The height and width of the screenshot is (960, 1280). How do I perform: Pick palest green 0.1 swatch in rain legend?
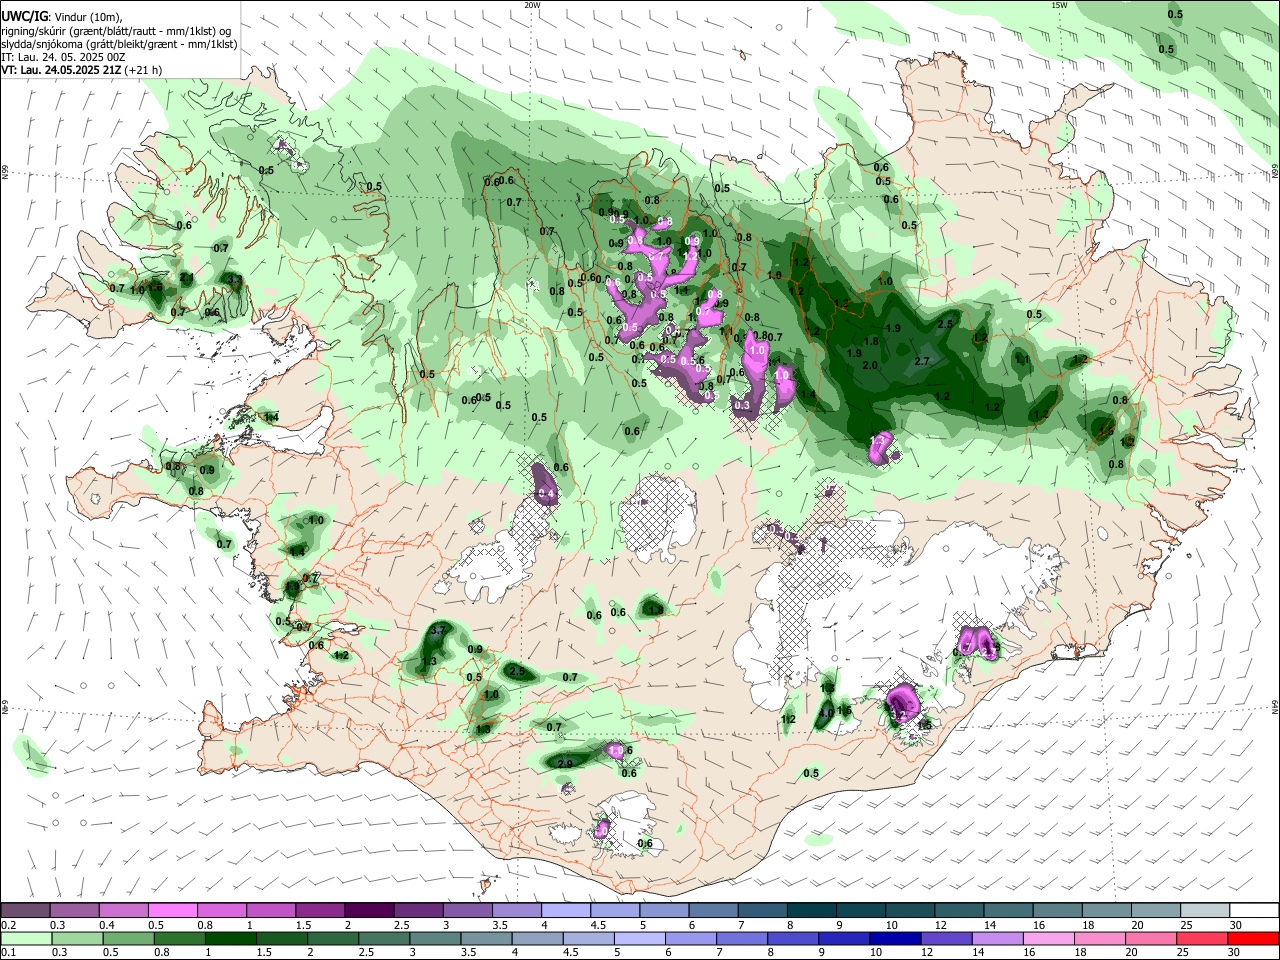(x=26, y=938)
